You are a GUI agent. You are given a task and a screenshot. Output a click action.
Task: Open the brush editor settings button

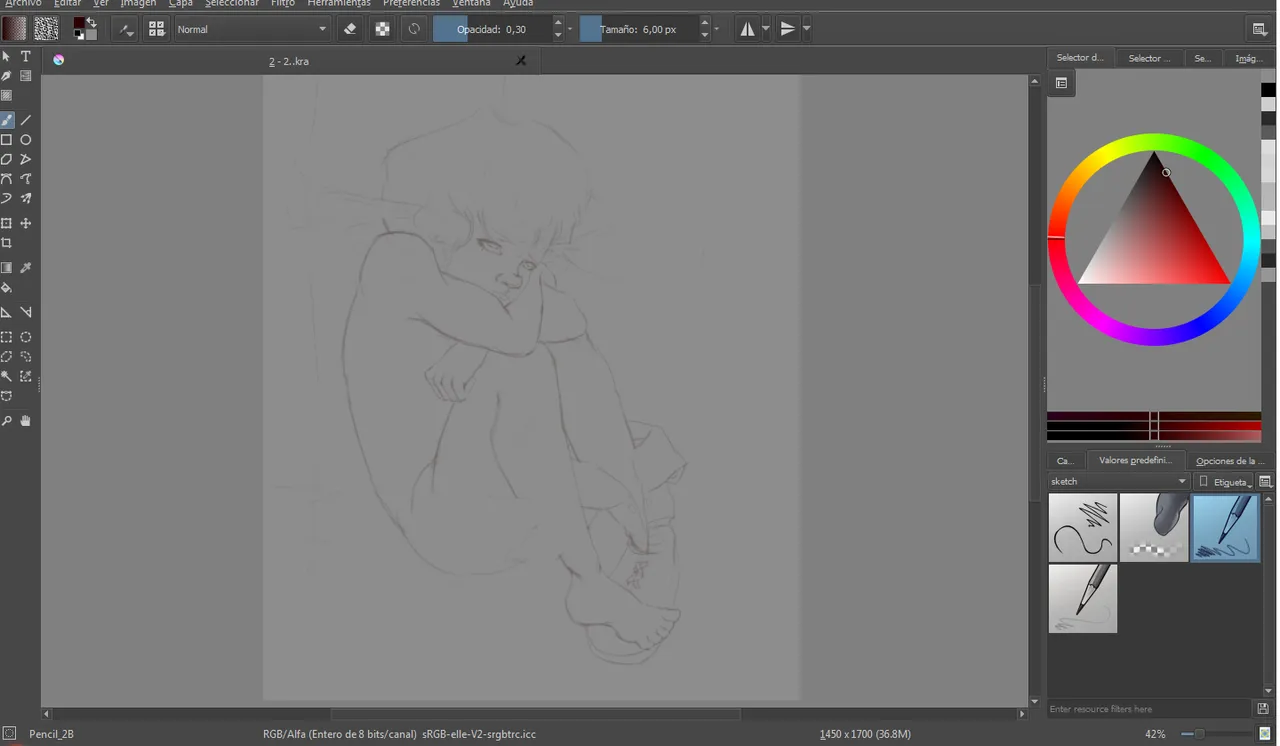pyautogui.click(x=125, y=29)
